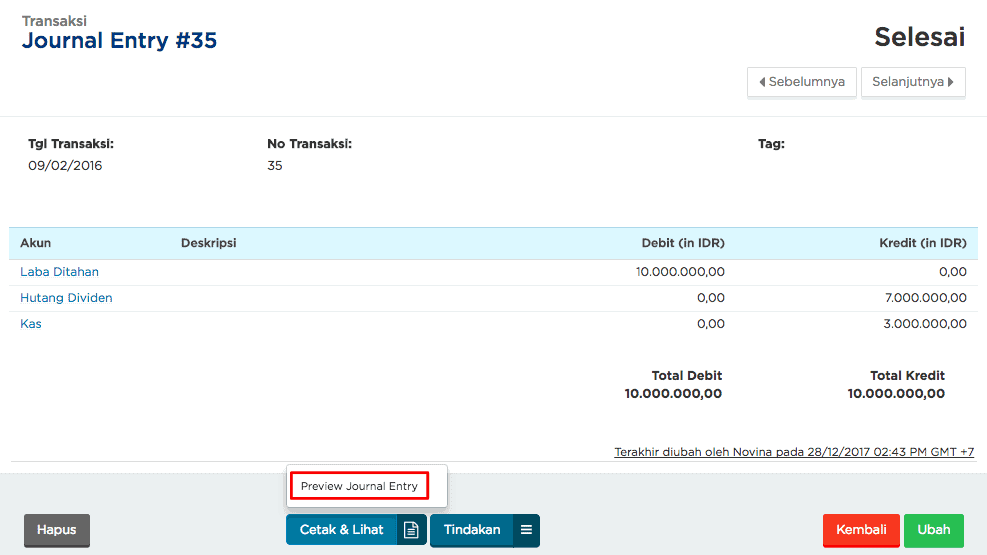Open the Hutang Dividen account link
The image size is (987, 555).
[66, 298]
